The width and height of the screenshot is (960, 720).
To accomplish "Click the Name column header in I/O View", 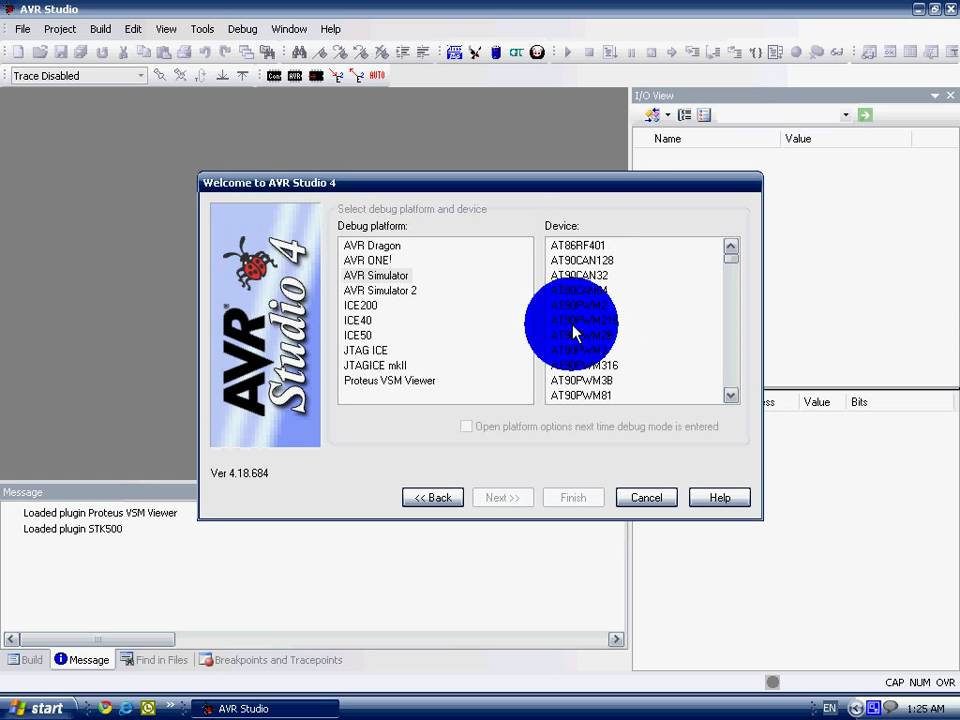I will [x=707, y=139].
